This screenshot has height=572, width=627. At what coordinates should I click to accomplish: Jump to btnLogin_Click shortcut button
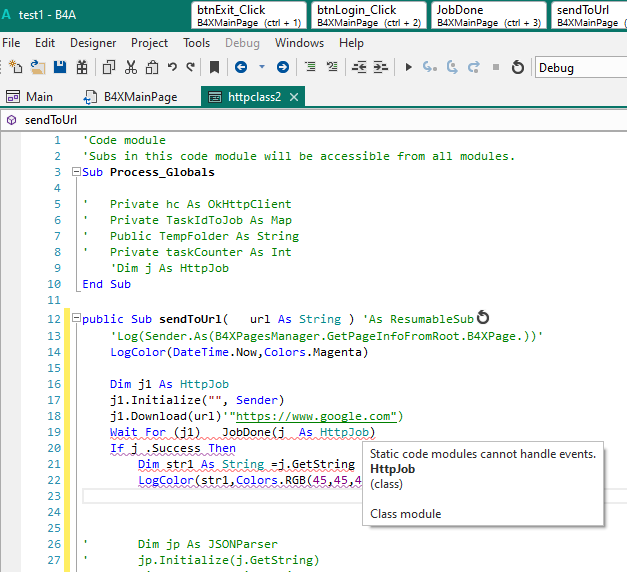(368, 15)
